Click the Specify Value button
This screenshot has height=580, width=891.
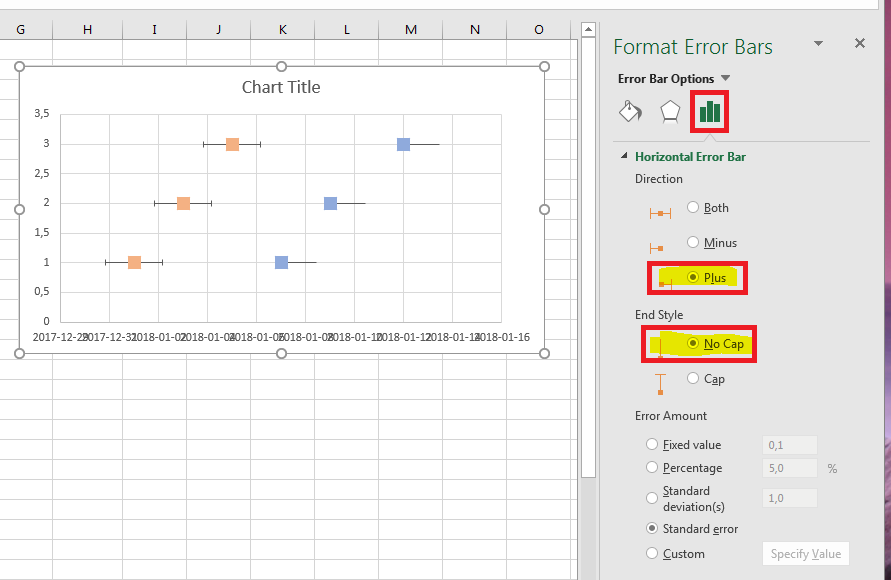point(806,554)
